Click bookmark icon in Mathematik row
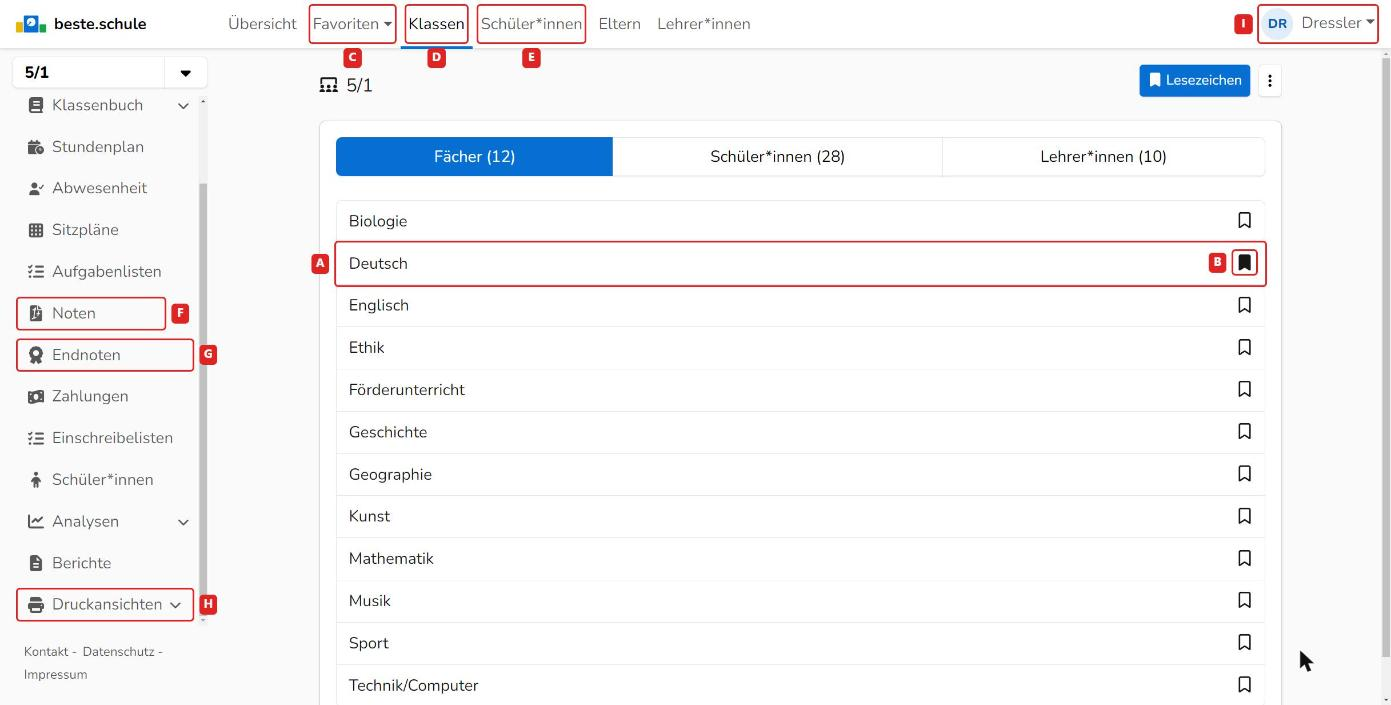The image size is (1391, 705). coord(1244,558)
